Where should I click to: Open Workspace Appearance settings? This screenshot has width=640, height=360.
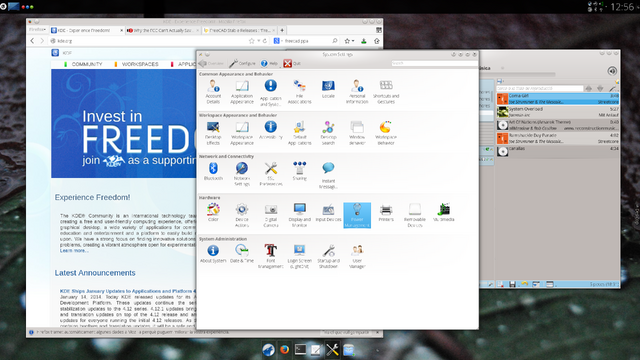pyautogui.click(x=242, y=133)
